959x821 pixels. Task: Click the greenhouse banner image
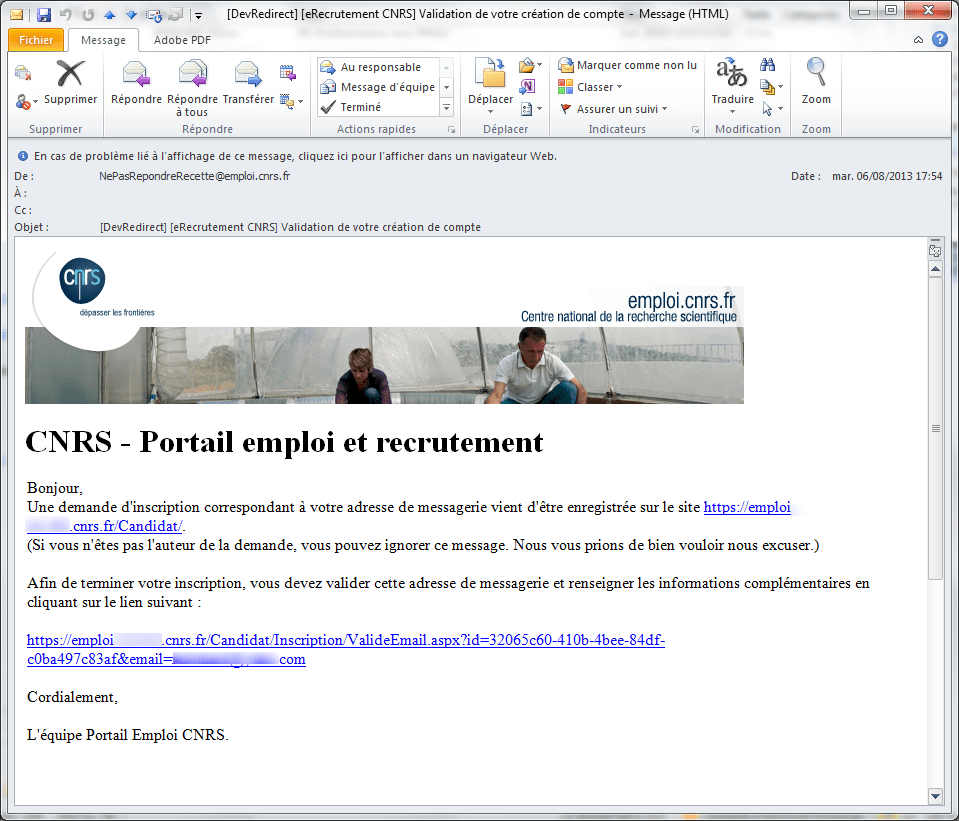384,365
